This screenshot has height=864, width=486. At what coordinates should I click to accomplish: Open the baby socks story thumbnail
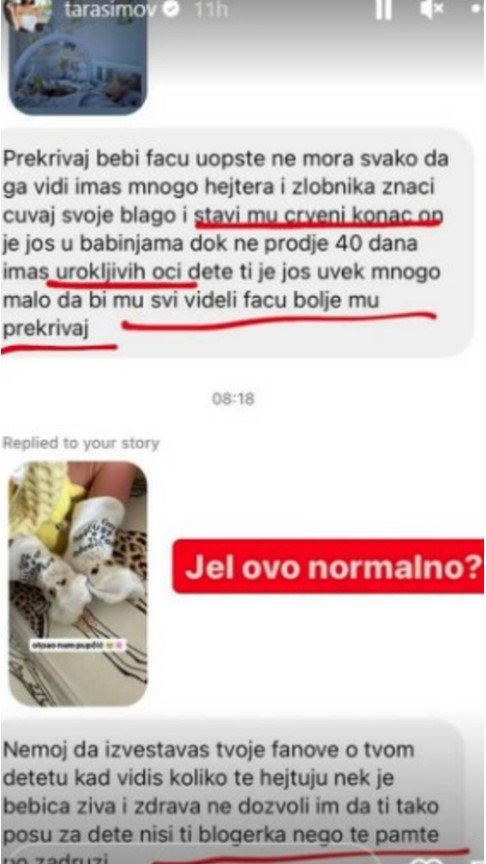click(x=78, y=584)
